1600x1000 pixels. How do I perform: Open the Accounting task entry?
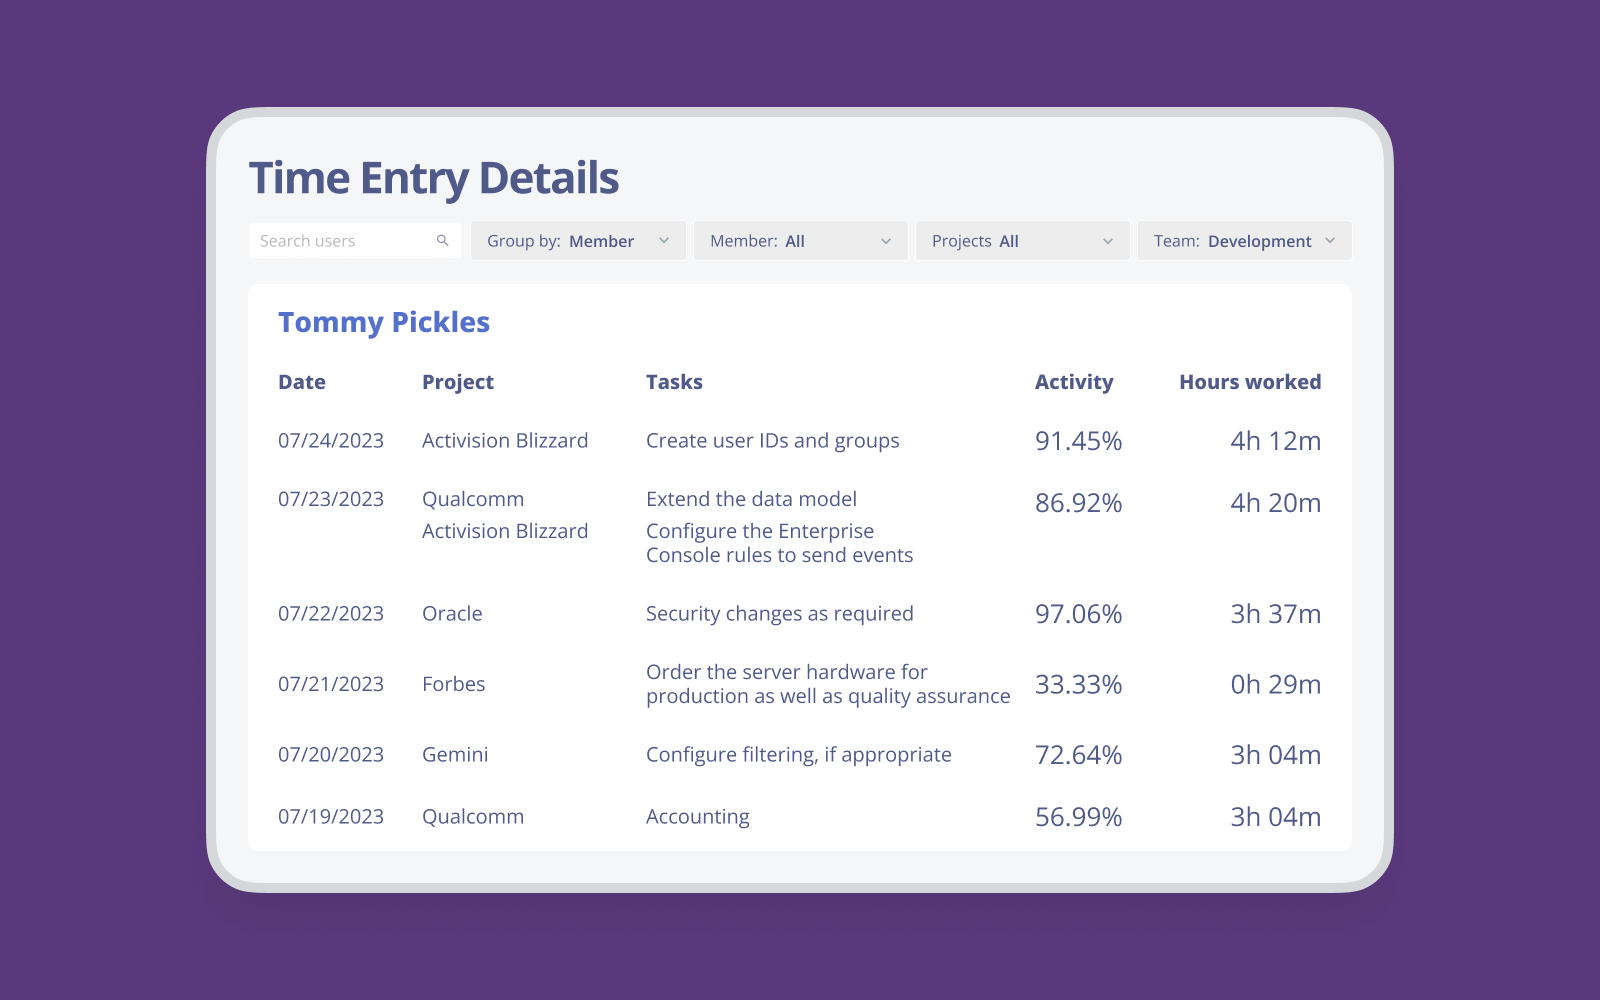(x=698, y=817)
